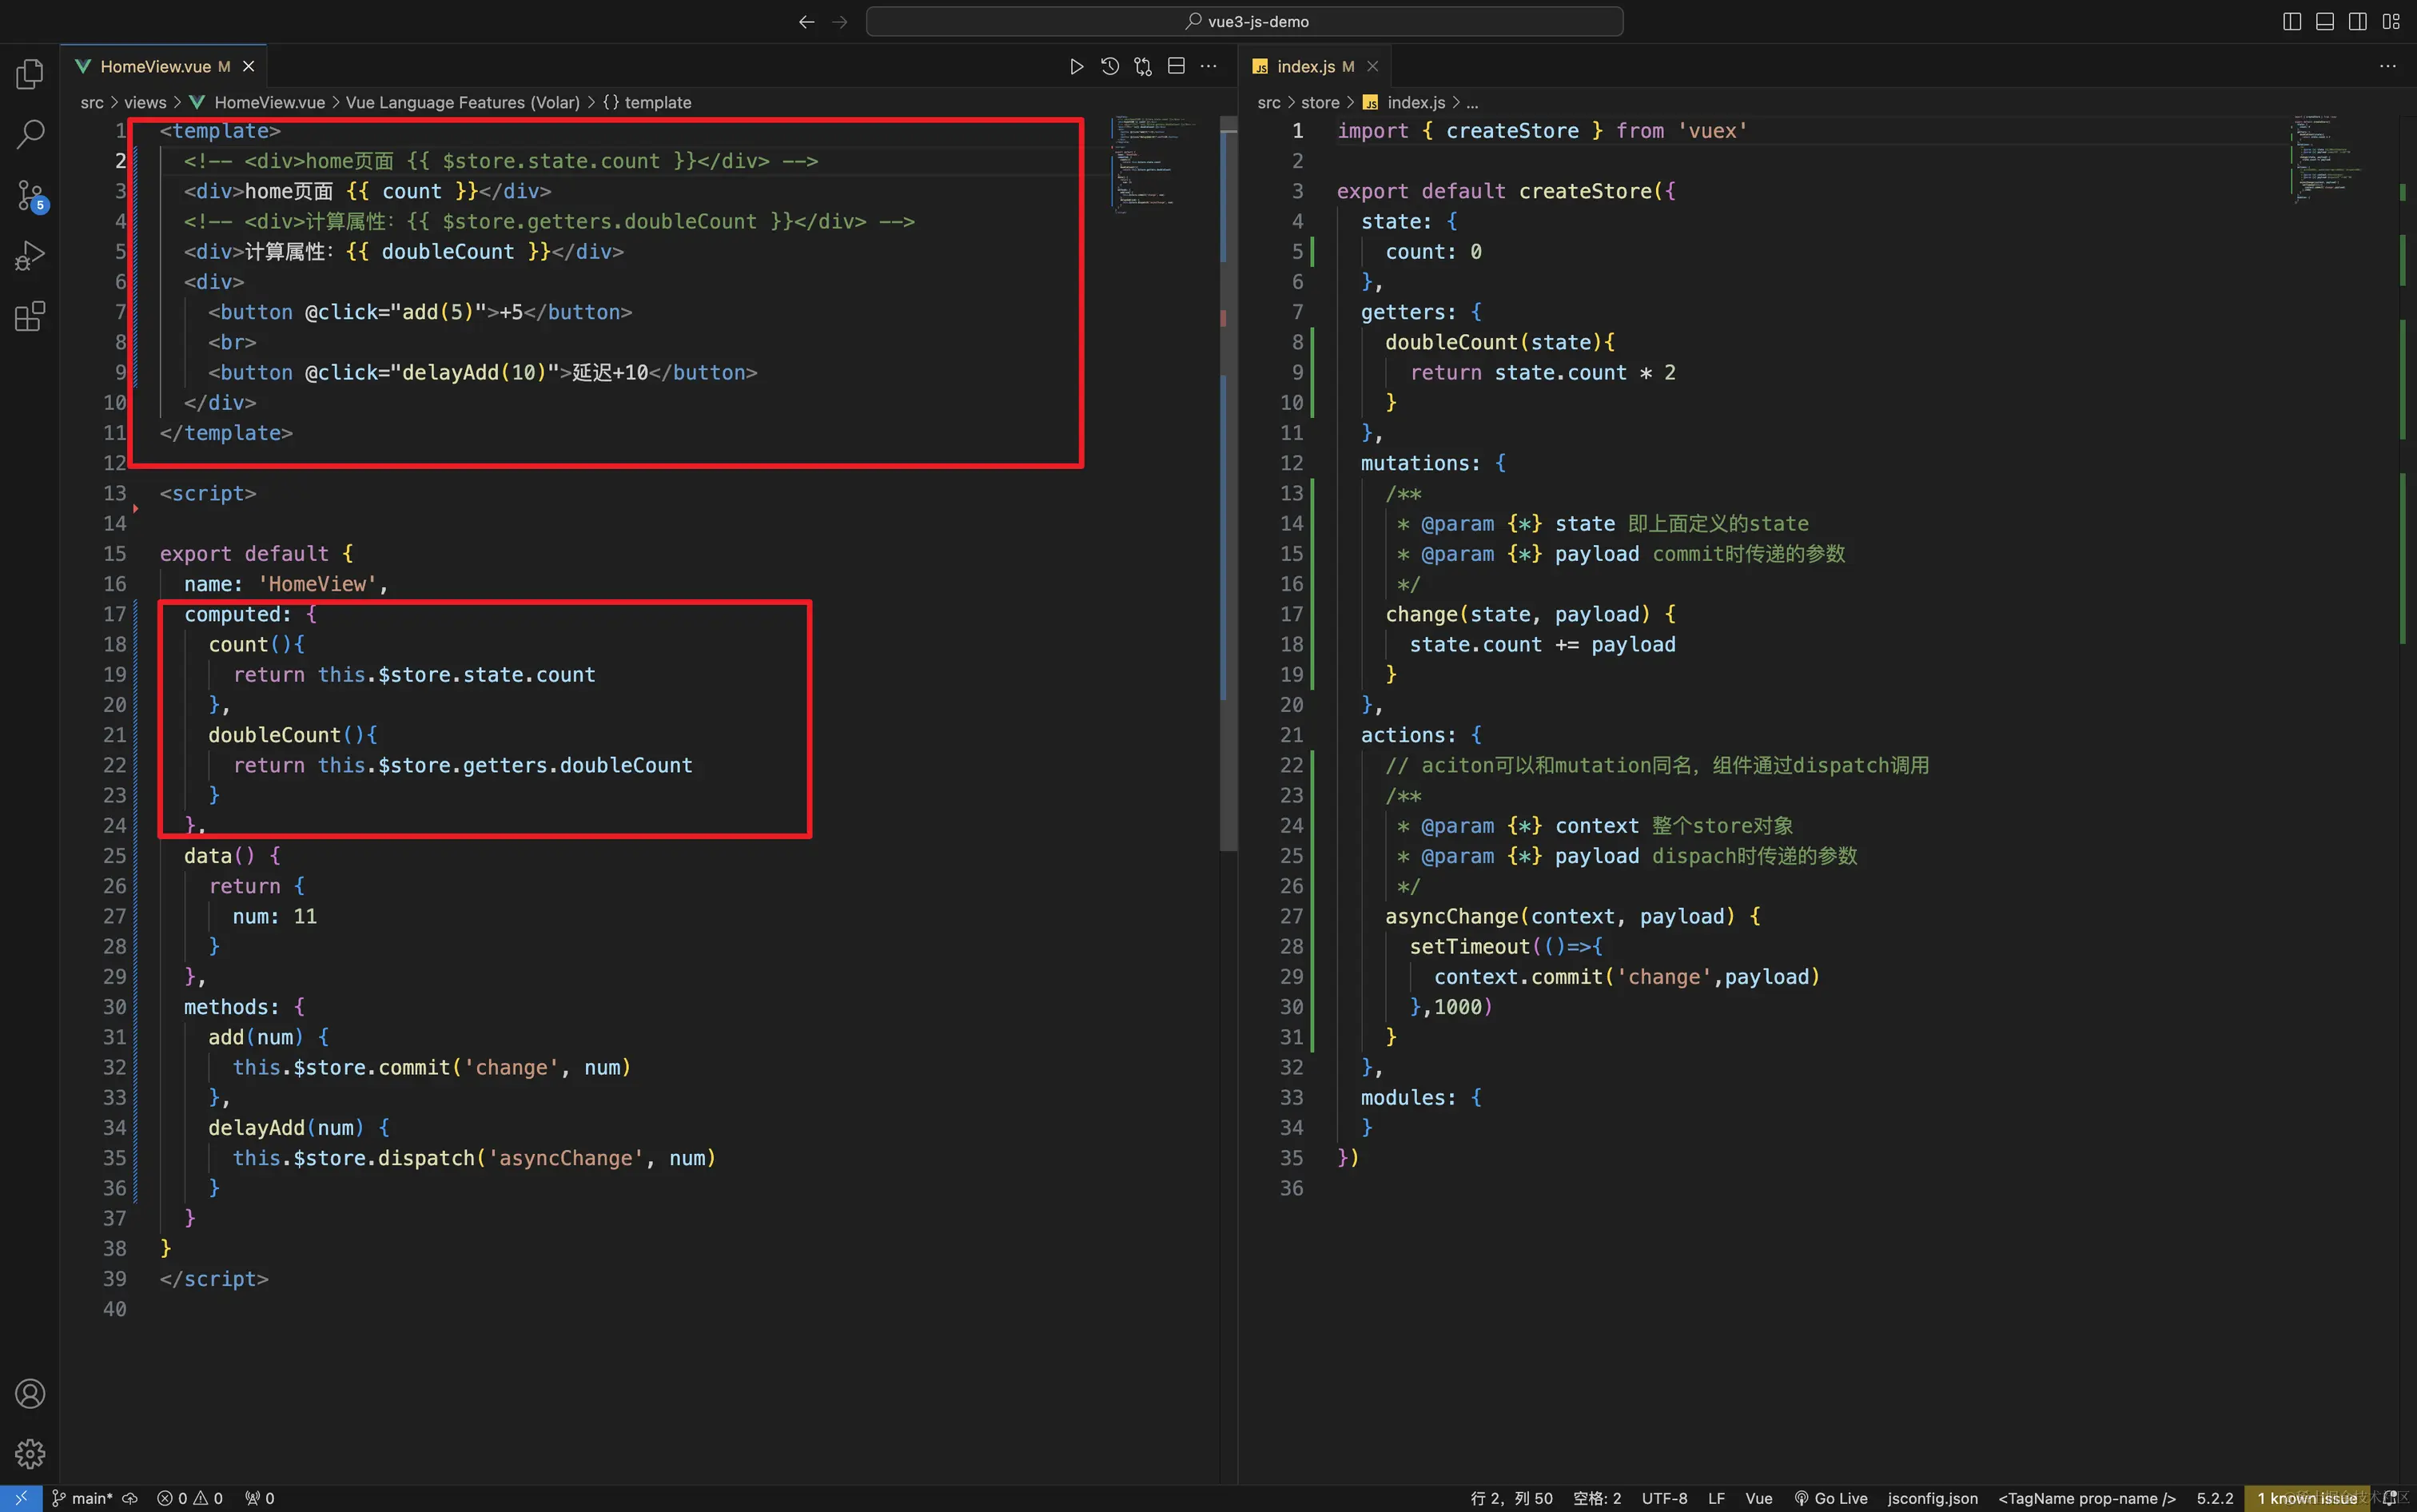
Task: Open Manage gear icon at bottom left
Action: point(30,1453)
